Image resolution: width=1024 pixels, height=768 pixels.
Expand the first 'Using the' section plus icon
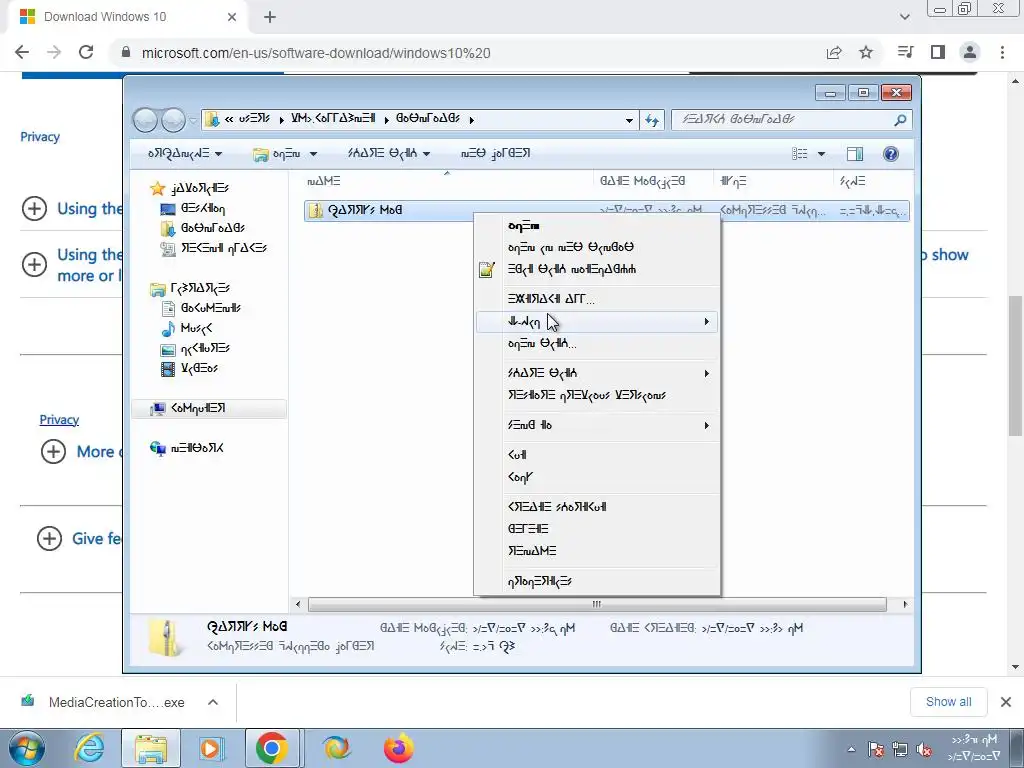click(35, 209)
